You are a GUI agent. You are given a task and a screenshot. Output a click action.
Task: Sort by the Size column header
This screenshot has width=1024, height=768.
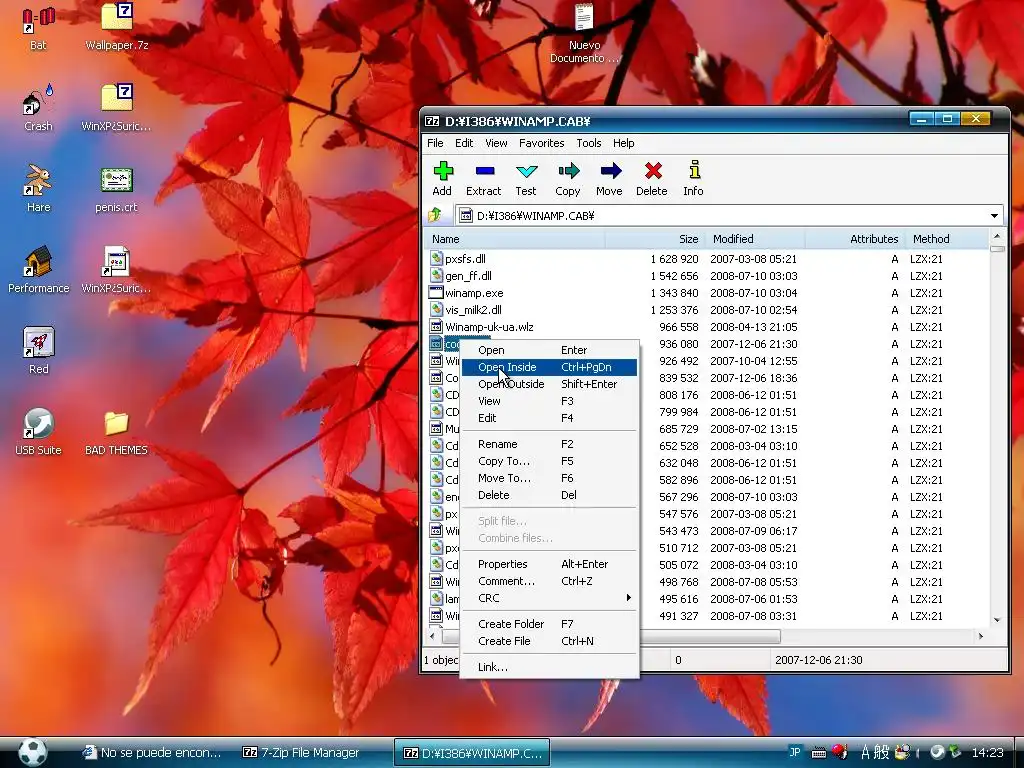point(656,239)
